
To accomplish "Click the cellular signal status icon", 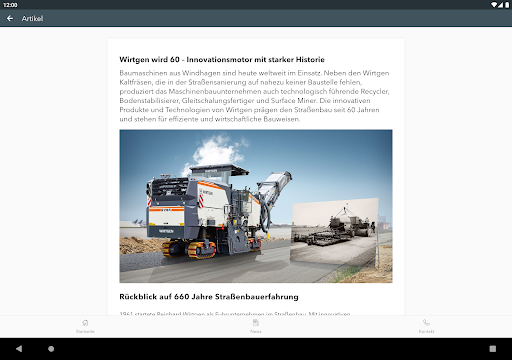I will coord(501,5).
